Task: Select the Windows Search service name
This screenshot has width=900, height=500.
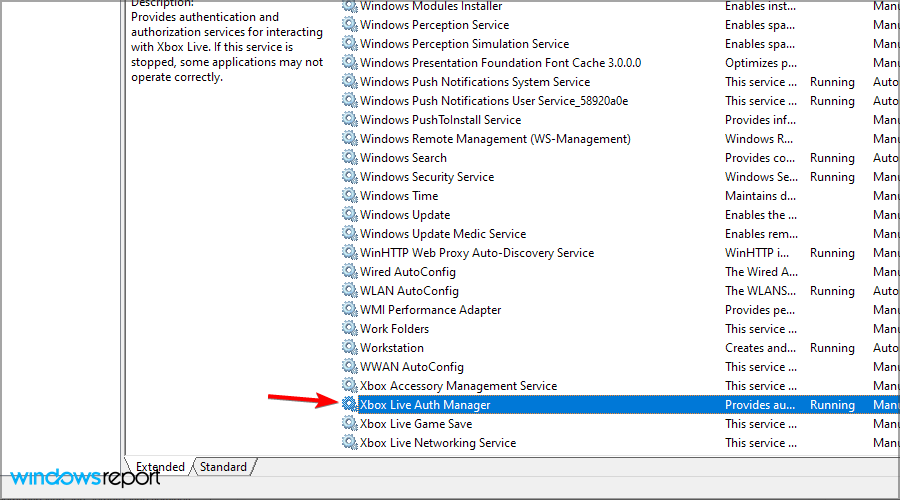Action: (403, 158)
